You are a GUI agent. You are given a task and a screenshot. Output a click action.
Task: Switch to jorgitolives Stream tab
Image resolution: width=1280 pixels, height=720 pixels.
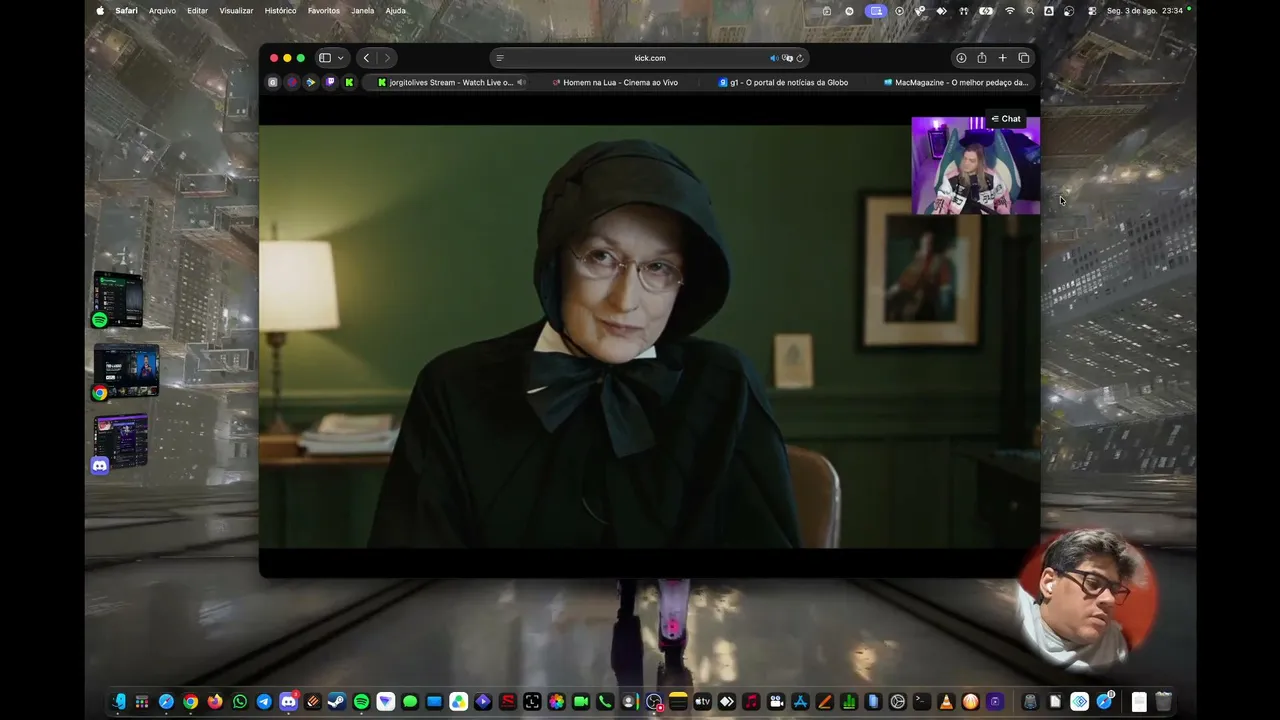tap(448, 83)
